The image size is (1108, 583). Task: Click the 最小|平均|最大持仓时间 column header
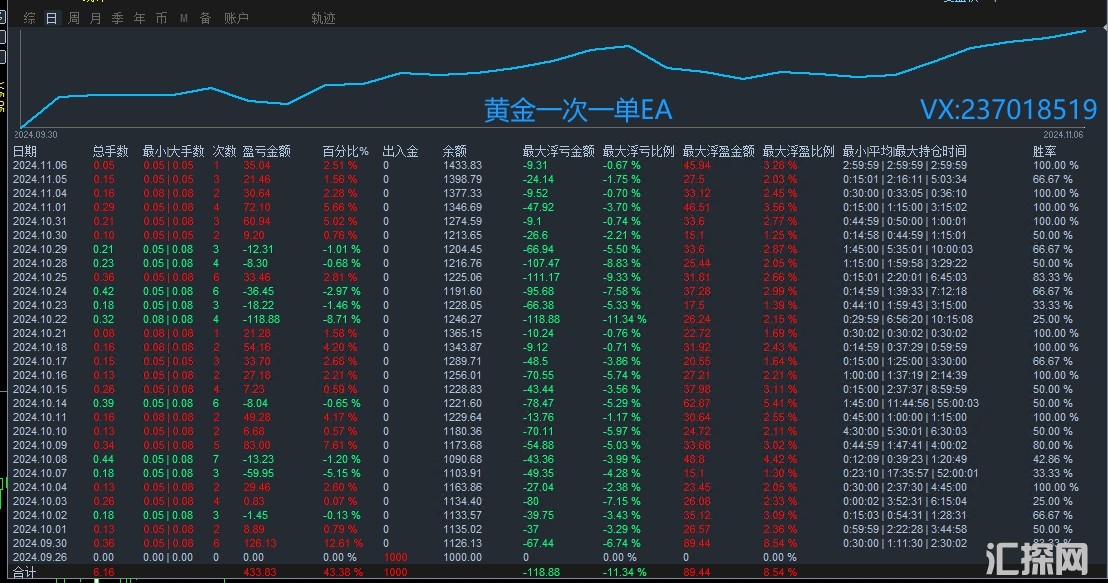(904, 151)
